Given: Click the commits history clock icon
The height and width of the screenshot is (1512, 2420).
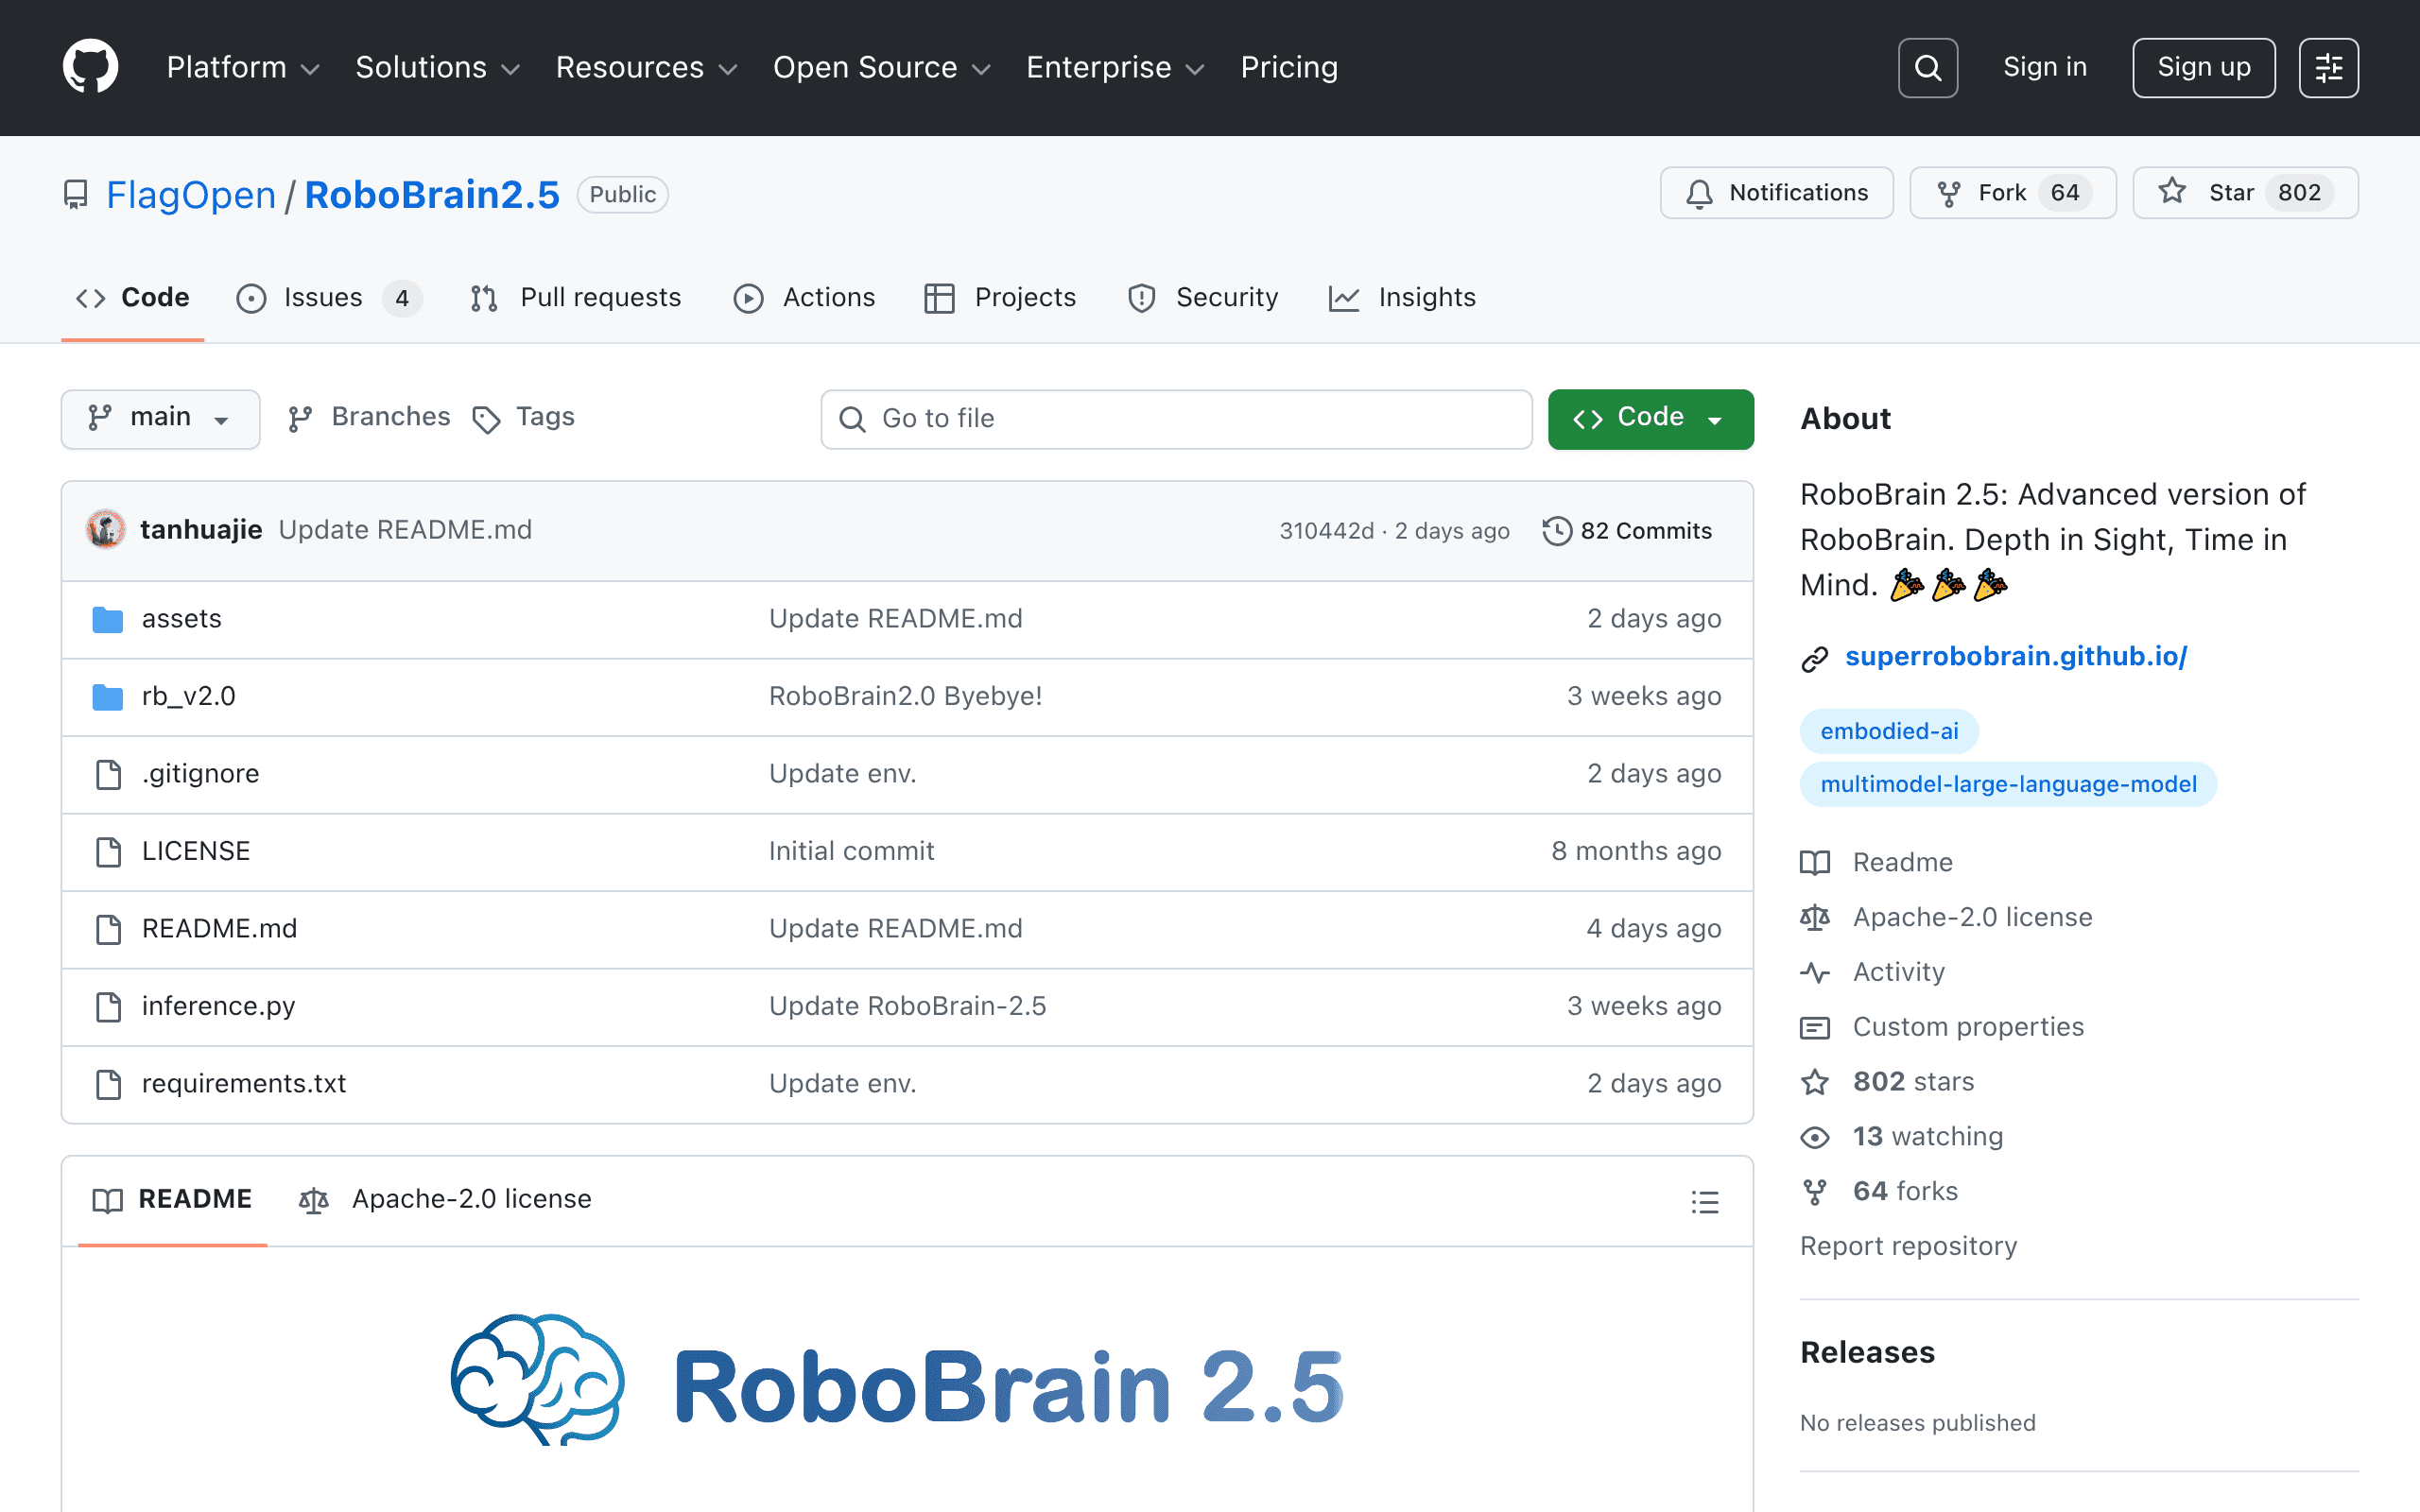Looking at the screenshot, I should [x=1557, y=531].
